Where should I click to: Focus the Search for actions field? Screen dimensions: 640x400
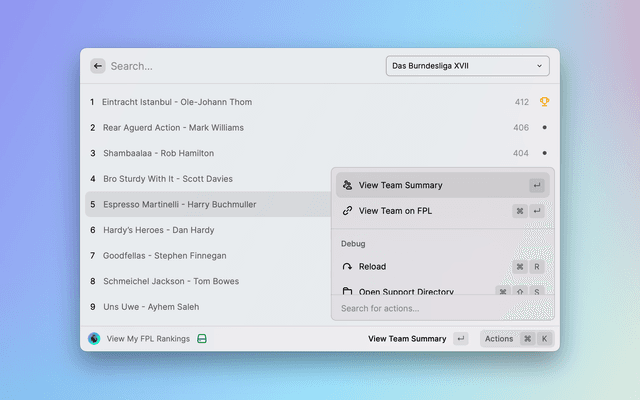tap(440, 309)
